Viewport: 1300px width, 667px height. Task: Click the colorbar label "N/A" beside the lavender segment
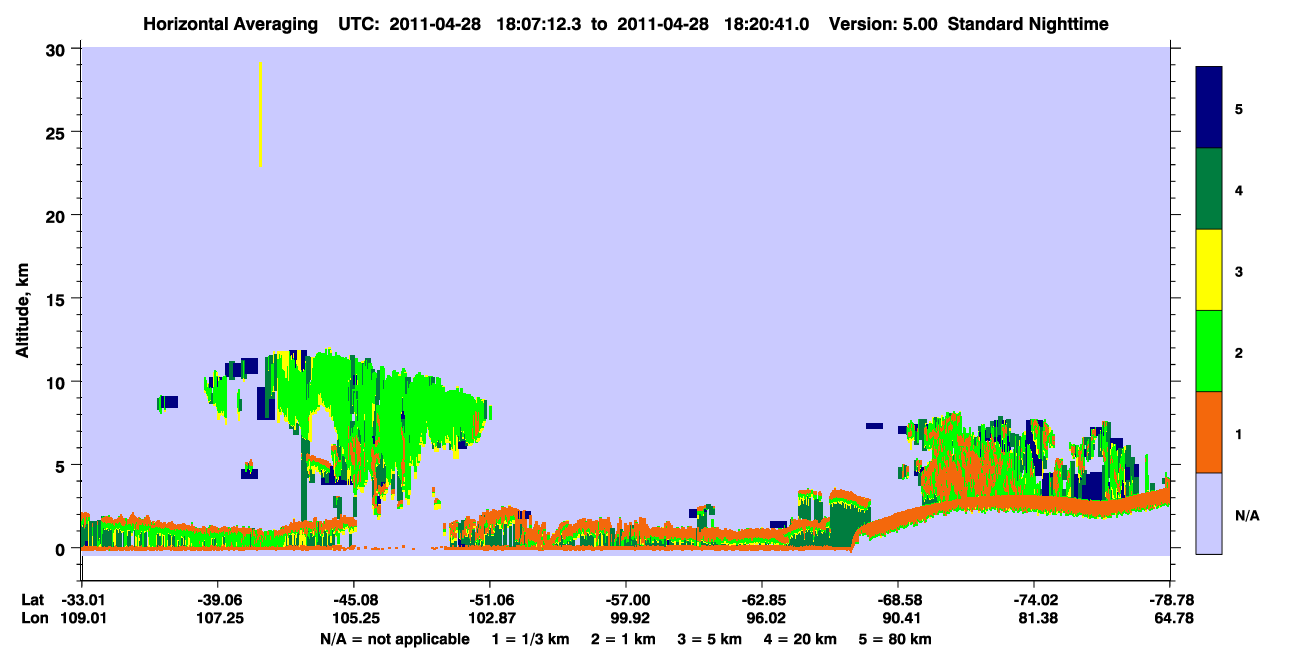point(1247,516)
